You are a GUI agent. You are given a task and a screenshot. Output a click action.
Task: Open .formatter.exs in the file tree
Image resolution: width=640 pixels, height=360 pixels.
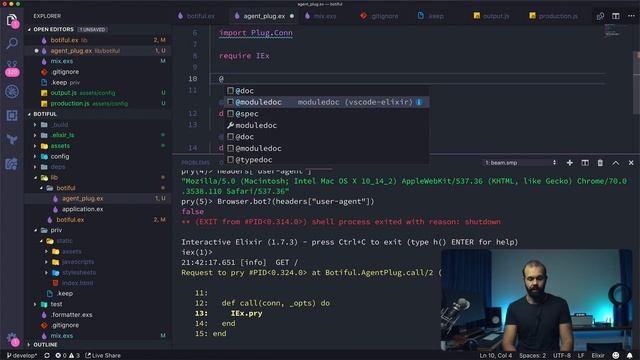[71, 315]
